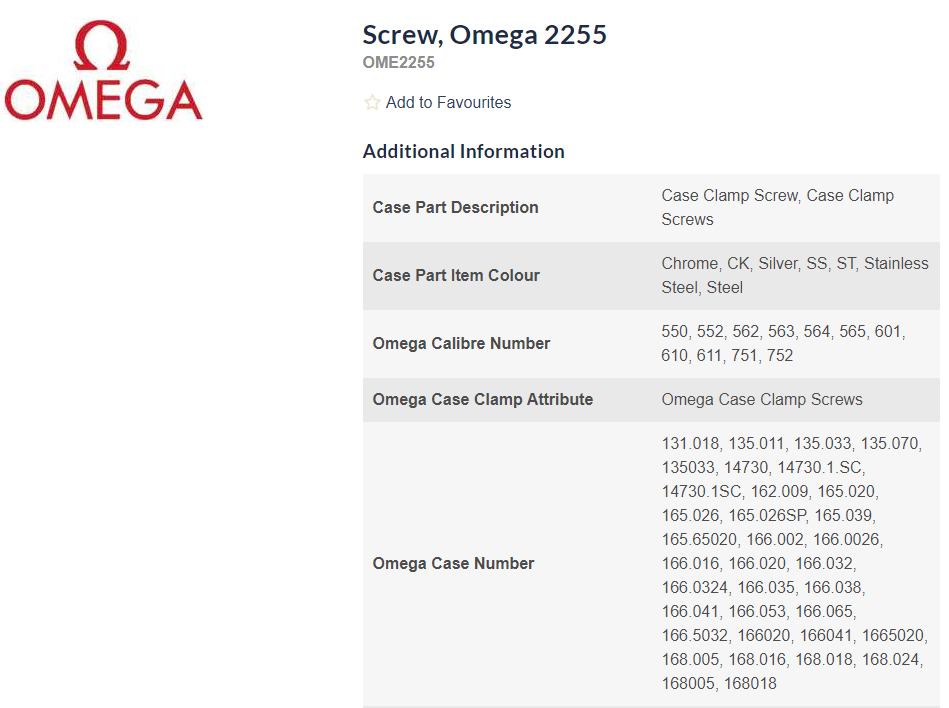Screen dimensions: 949x708
Task: Click the Additional Information heading
Action: pos(463,151)
